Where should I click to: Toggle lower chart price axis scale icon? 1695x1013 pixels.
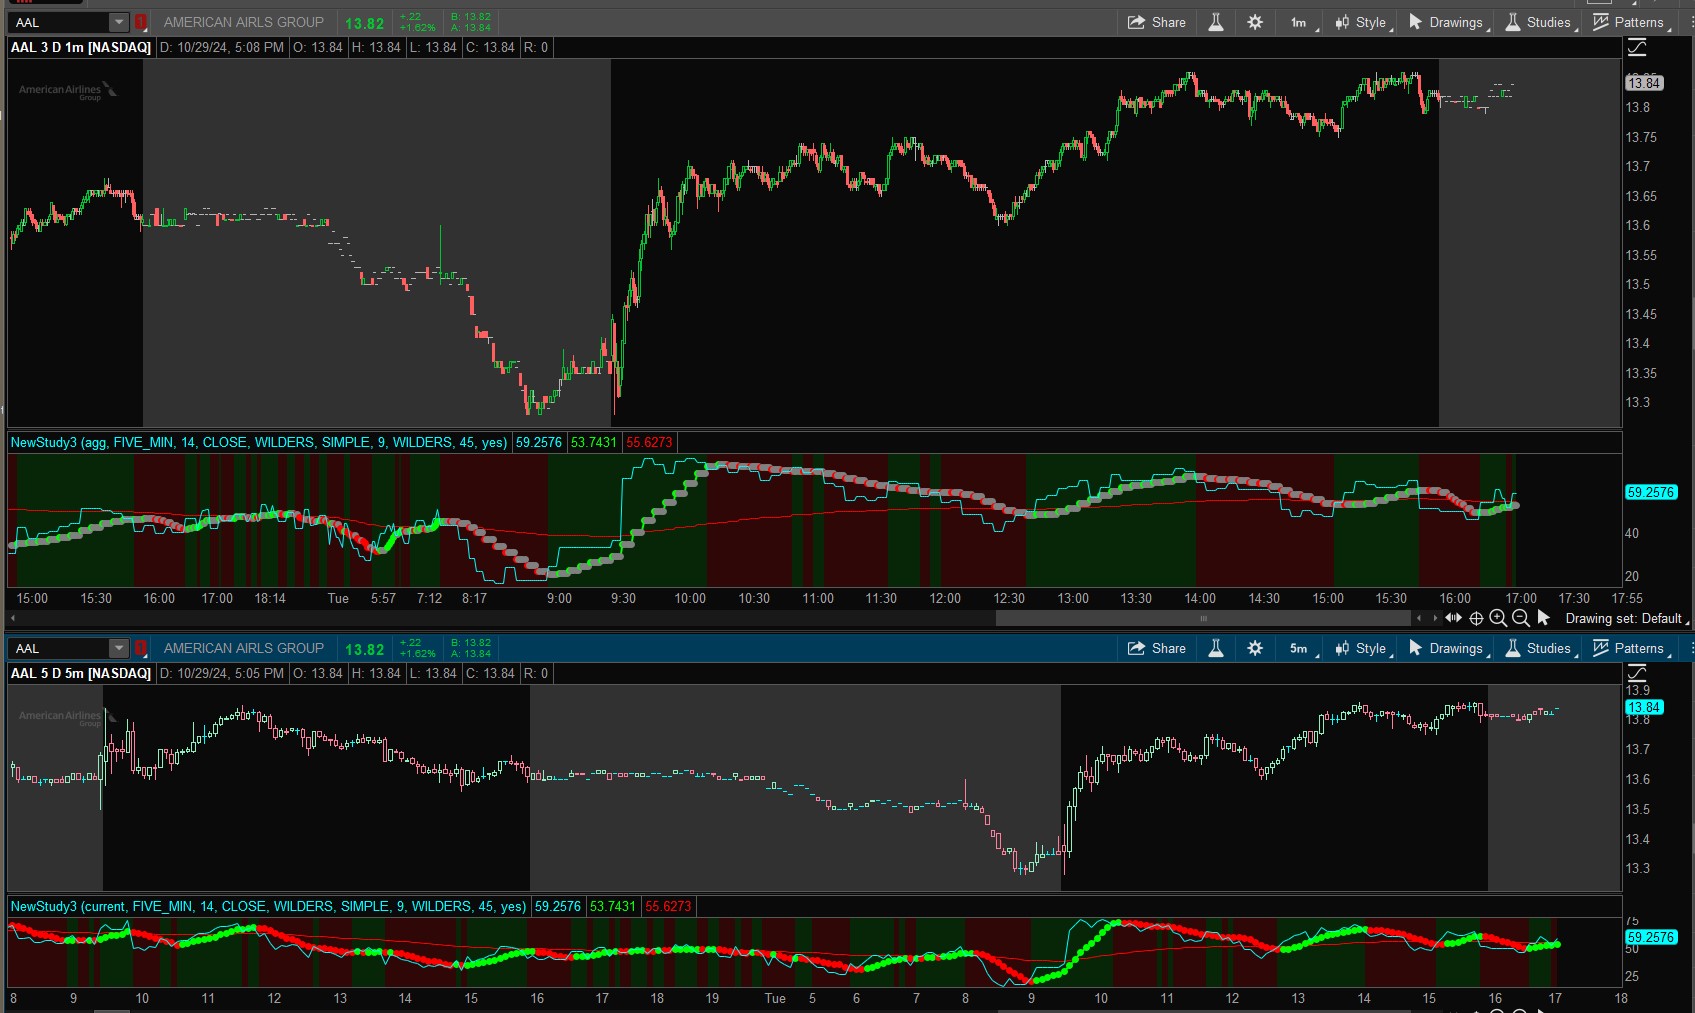point(1636,673)
